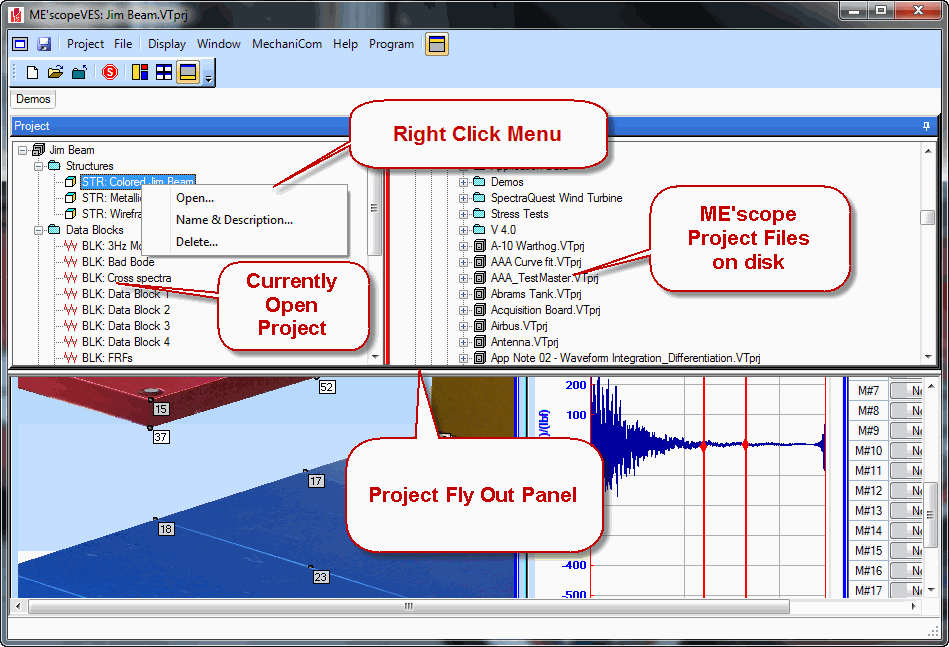Click the cube icon beside STR: Metallic
949x647 pixels.
(71, 197)
